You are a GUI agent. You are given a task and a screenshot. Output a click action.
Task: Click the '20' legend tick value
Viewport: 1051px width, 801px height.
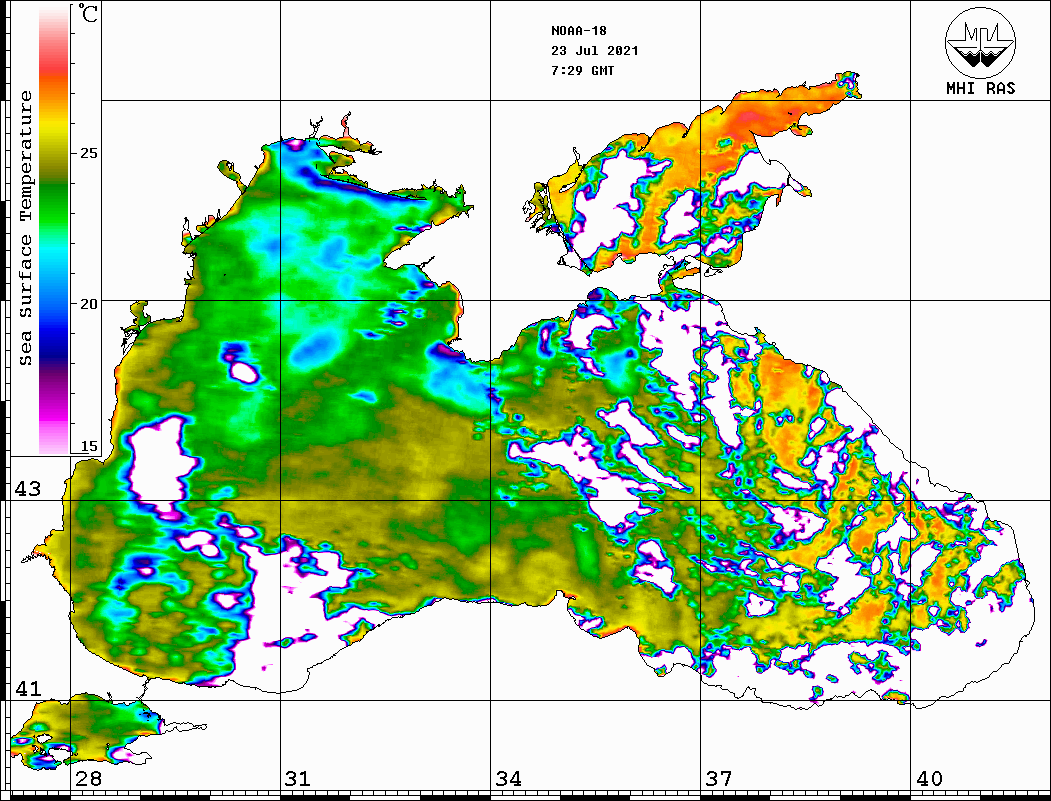coord(88,304)
